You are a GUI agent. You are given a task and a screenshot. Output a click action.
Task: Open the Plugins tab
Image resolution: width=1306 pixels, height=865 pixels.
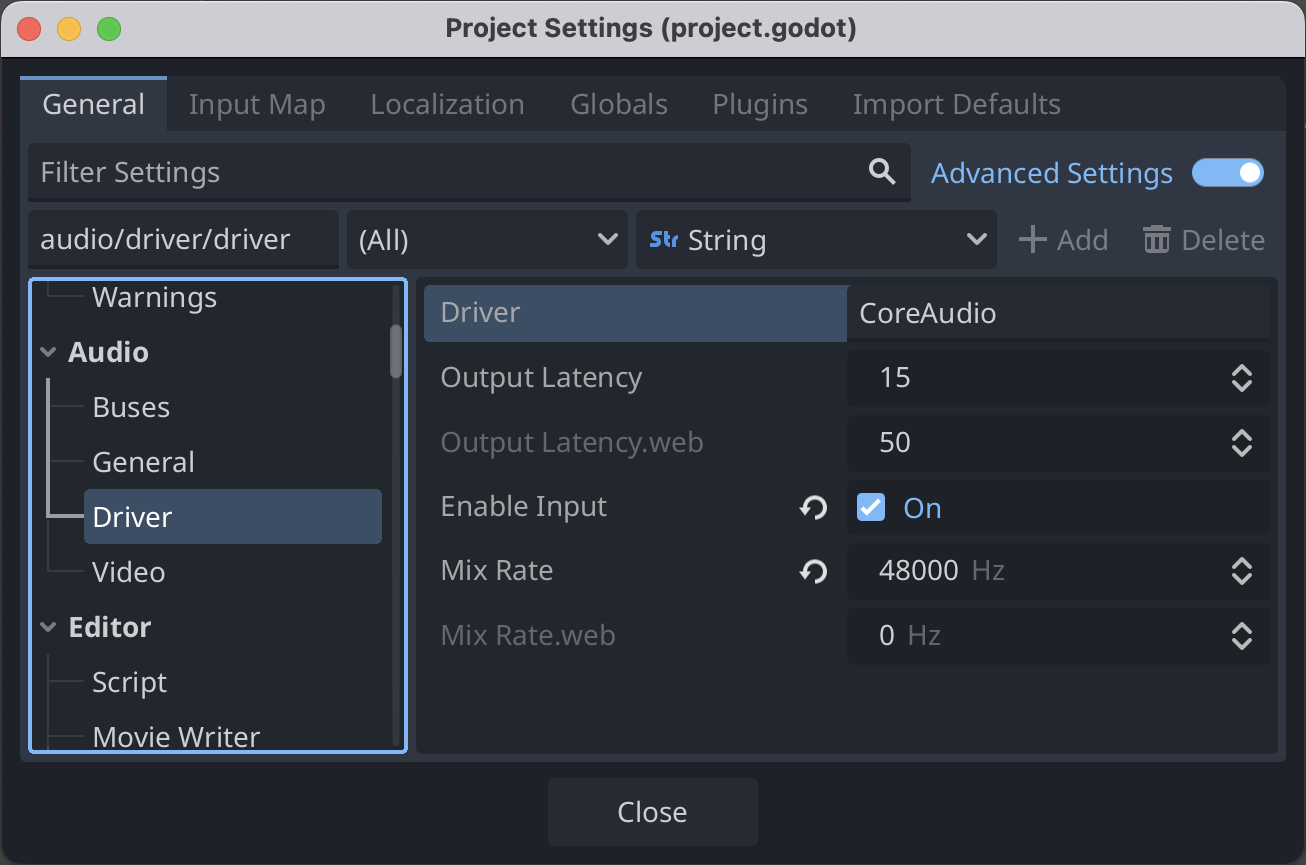coord(759,103)
